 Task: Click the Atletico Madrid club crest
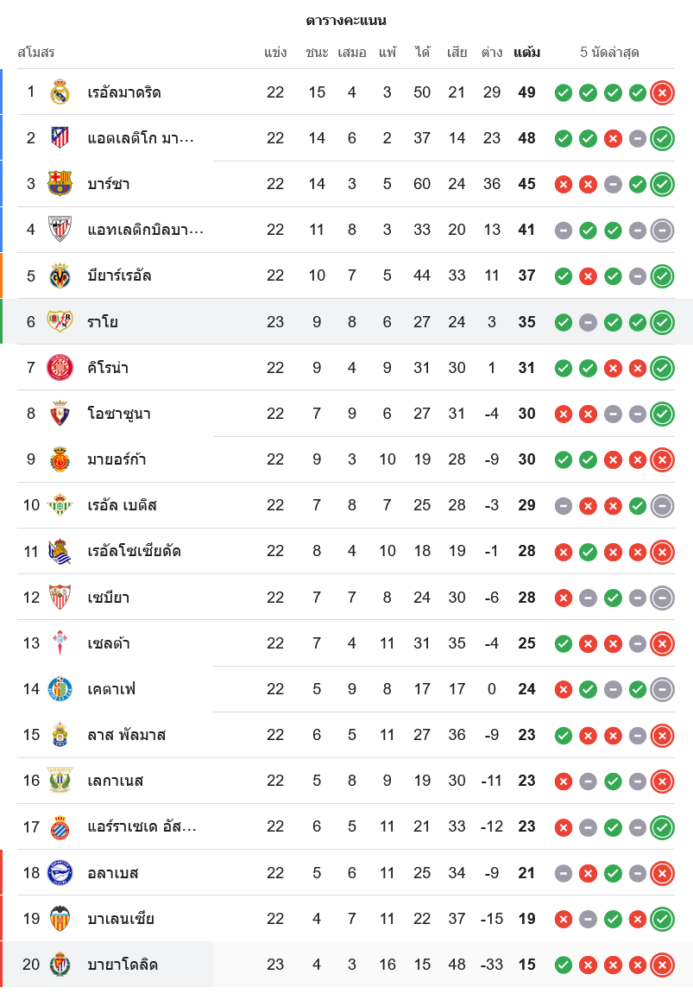[60, 138]
